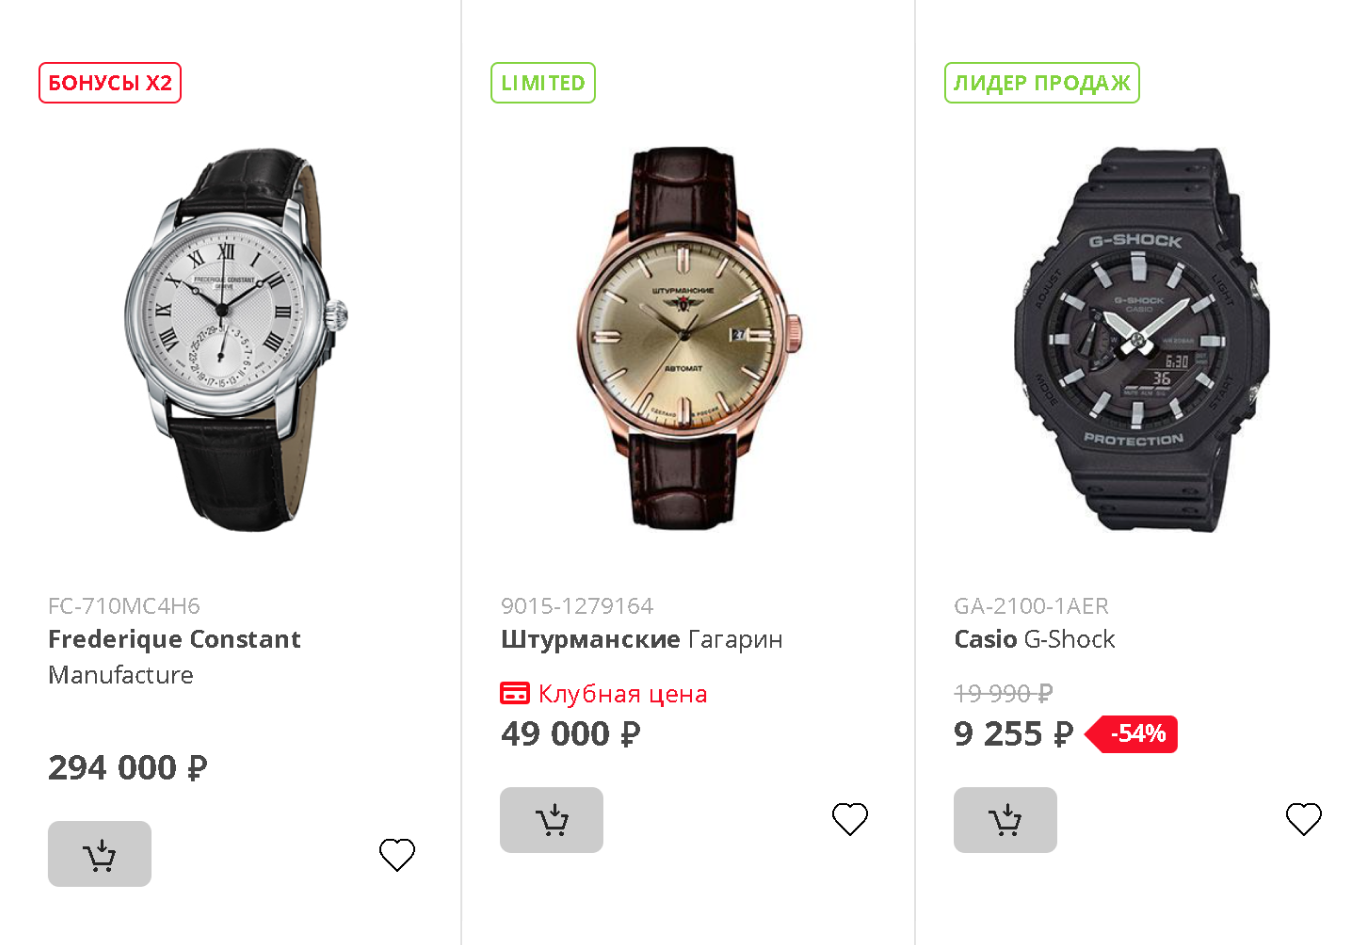Add Casio G-Shock watch to cart
Image resolution: width=1360 pixels, height=945 pixels.
[x=1005, y=820]
